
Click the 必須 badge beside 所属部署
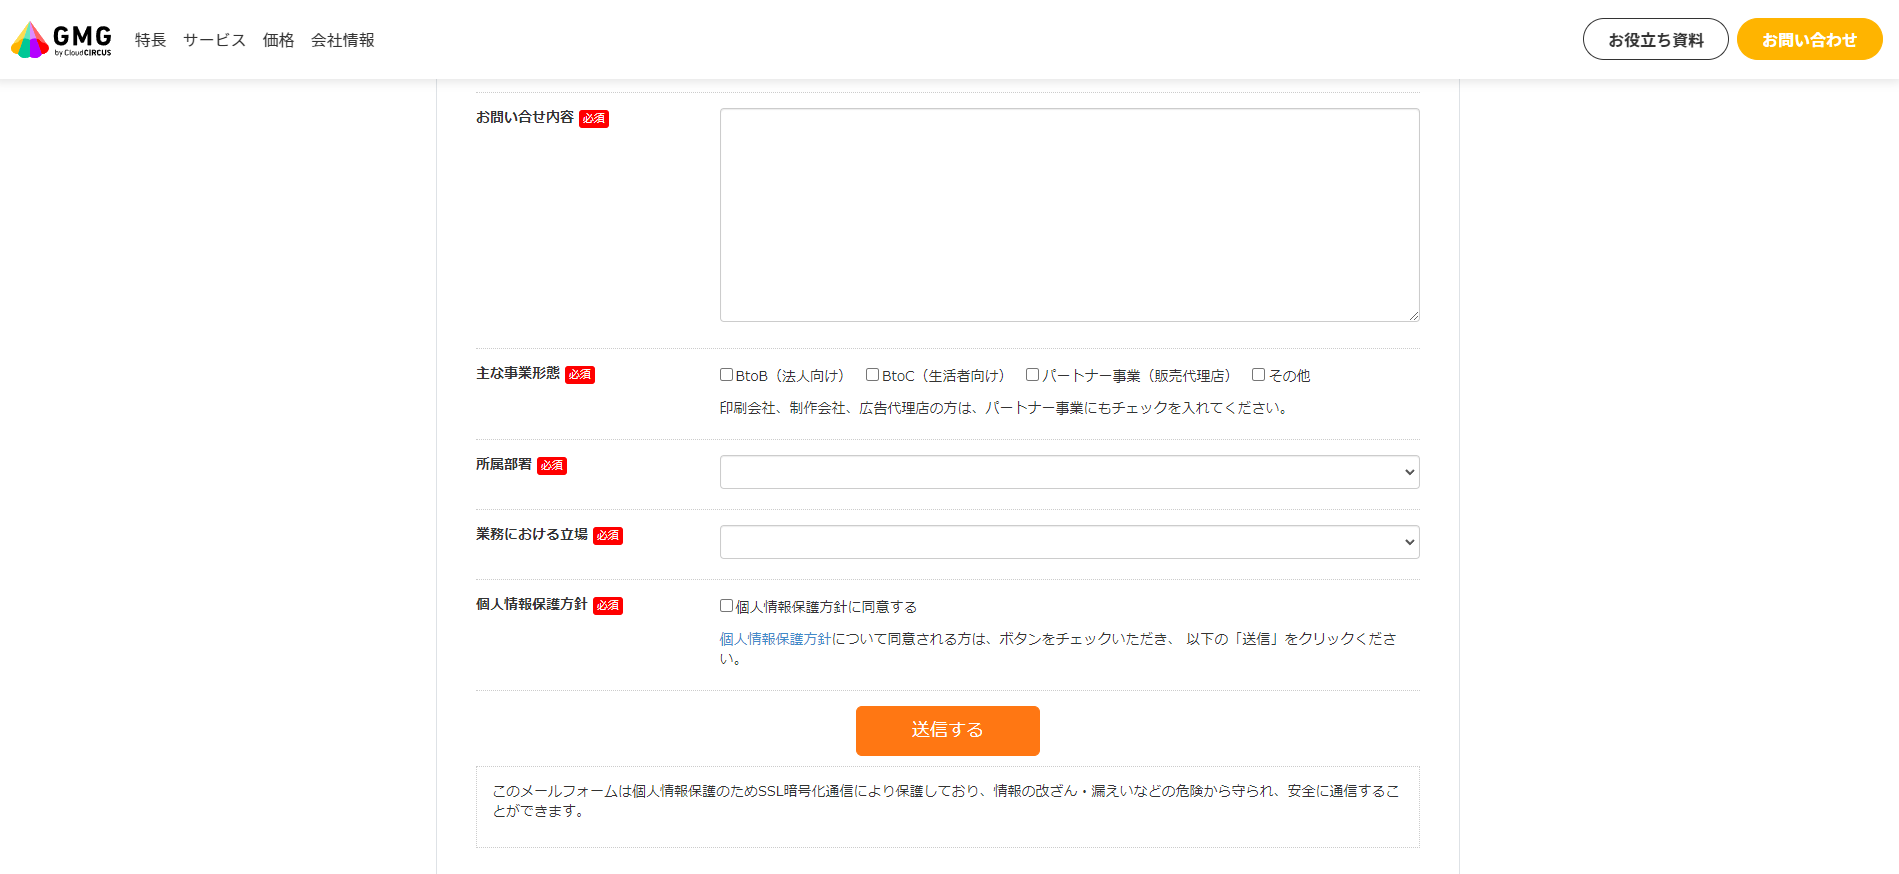[x=552, y=466]
